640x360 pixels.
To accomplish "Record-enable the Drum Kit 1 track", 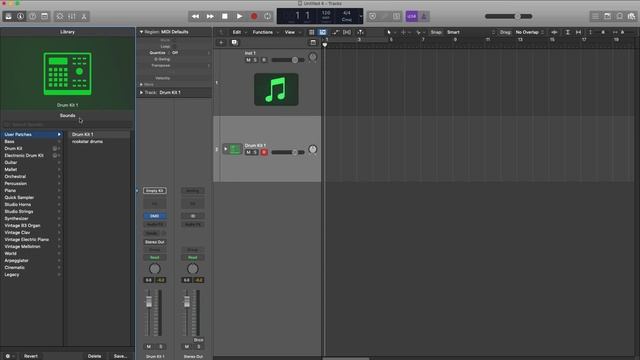I will [x=264, y=152].
